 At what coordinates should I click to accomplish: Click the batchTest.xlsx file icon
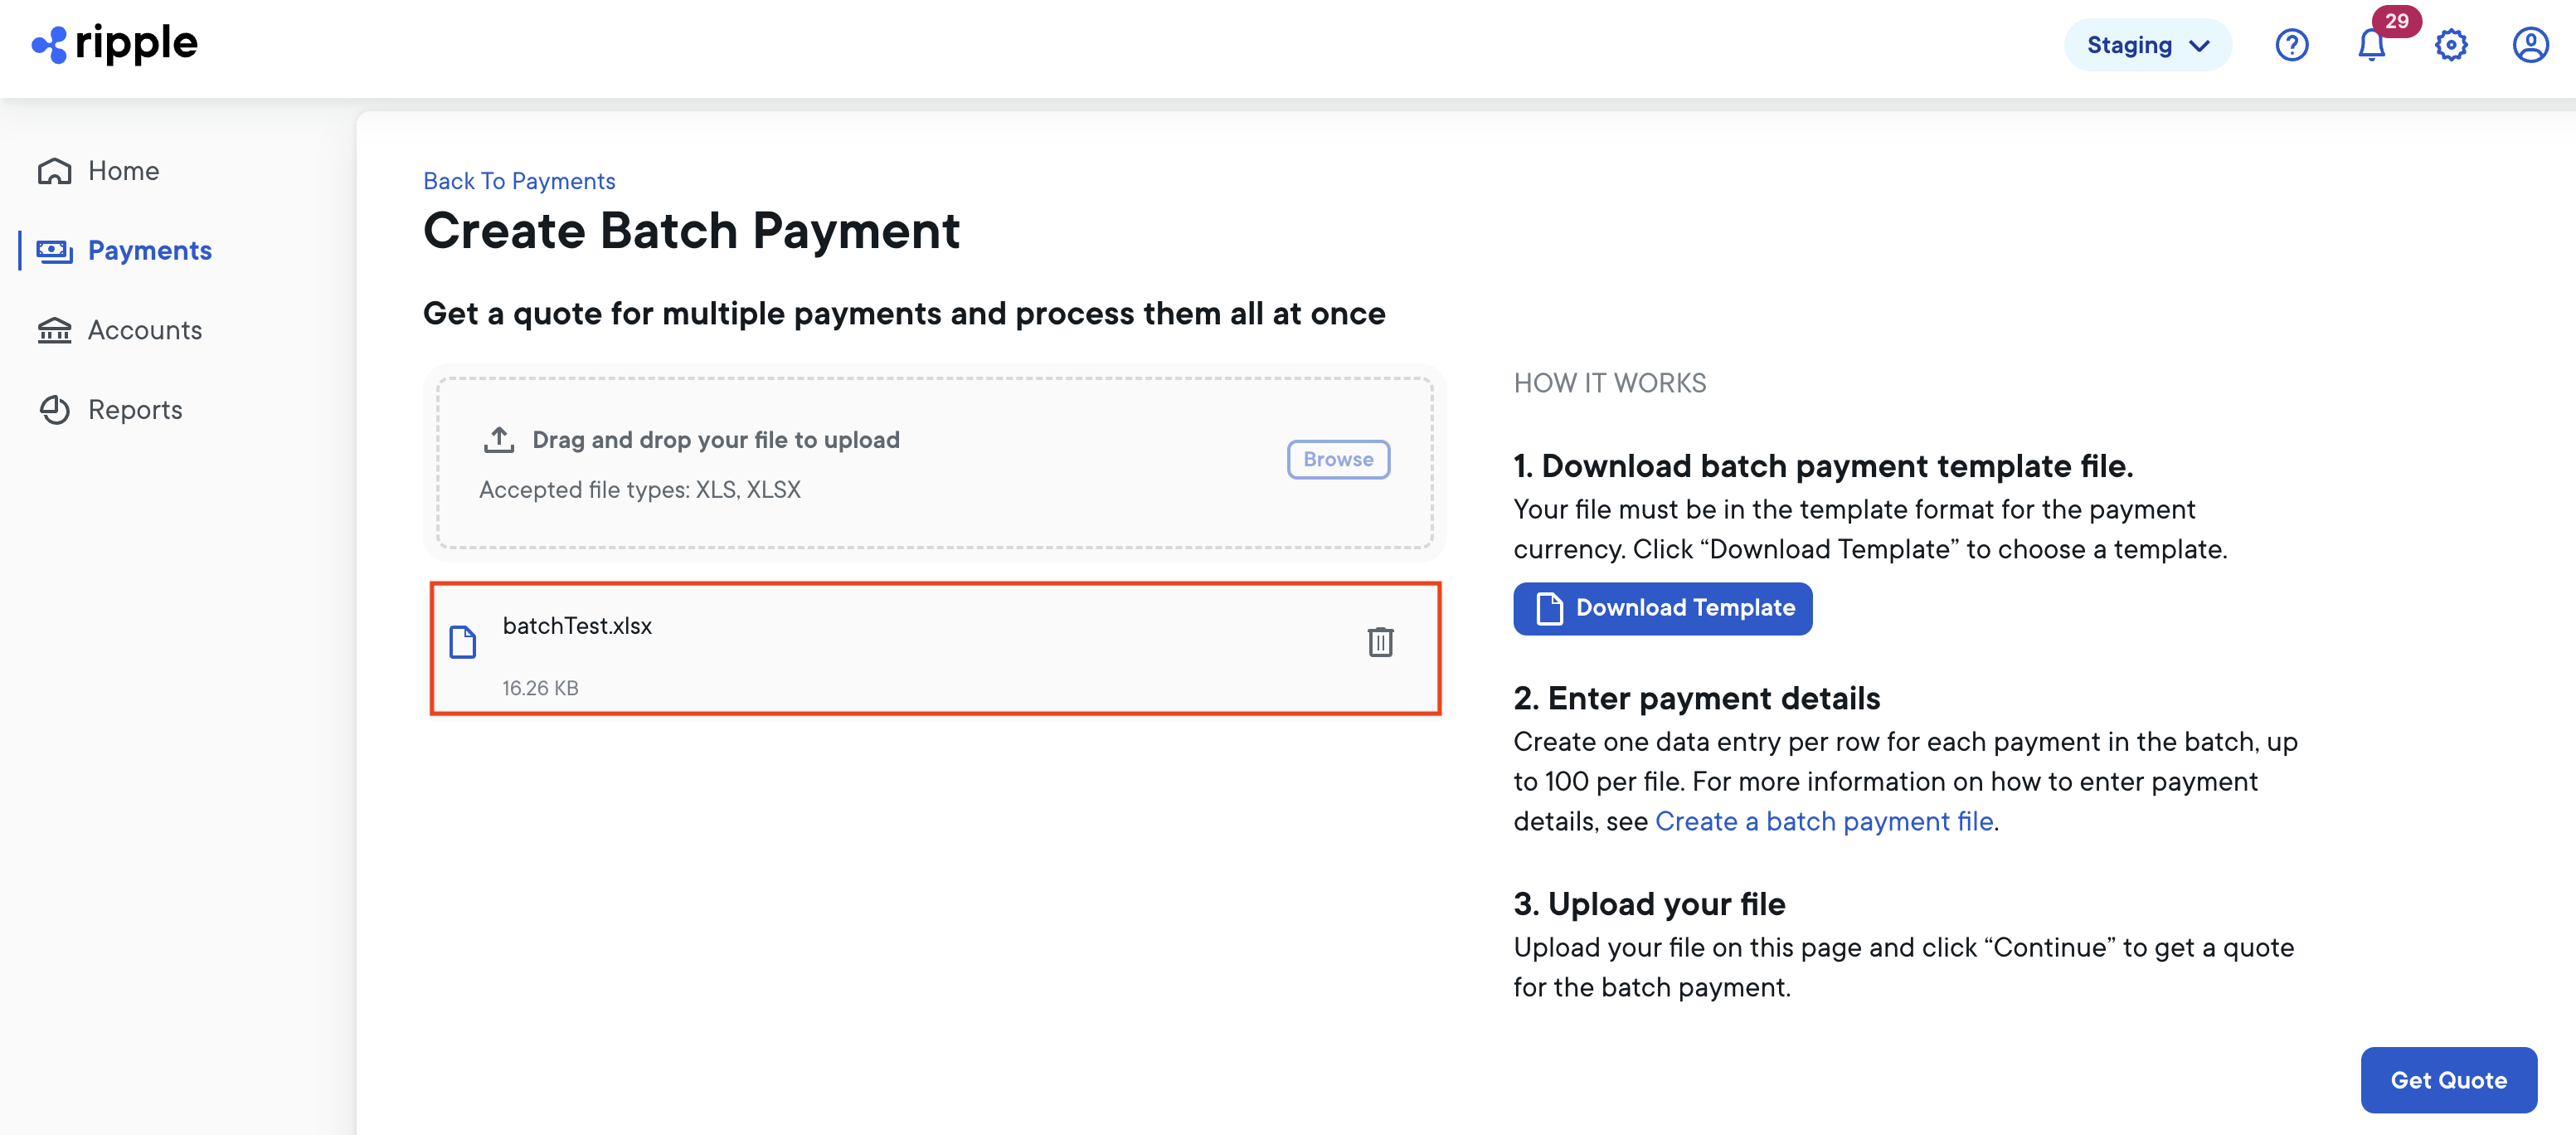tap(463, 644)
